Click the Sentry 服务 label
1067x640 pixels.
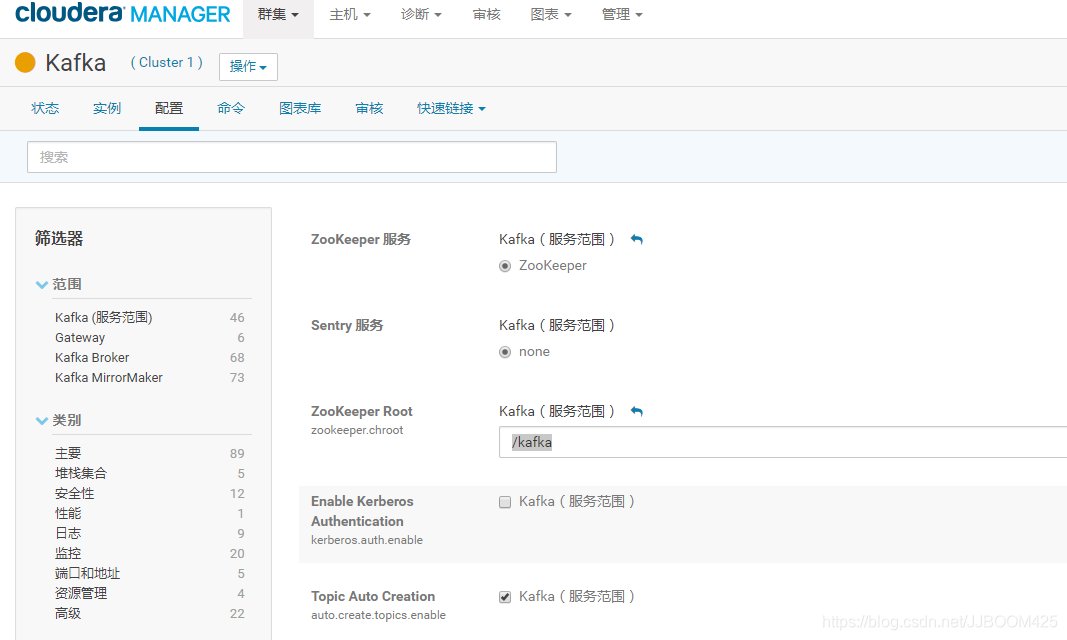[347, 325]
